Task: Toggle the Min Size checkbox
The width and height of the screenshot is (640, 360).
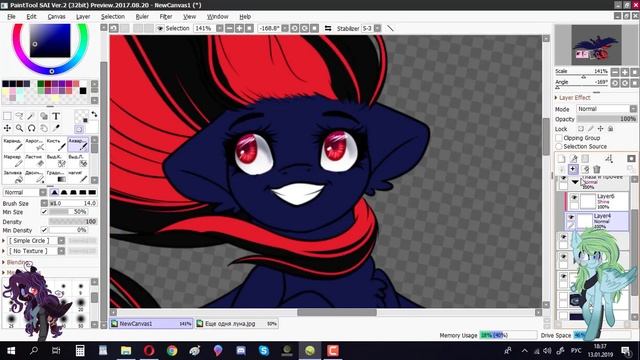Action: (x=44, y=212)
